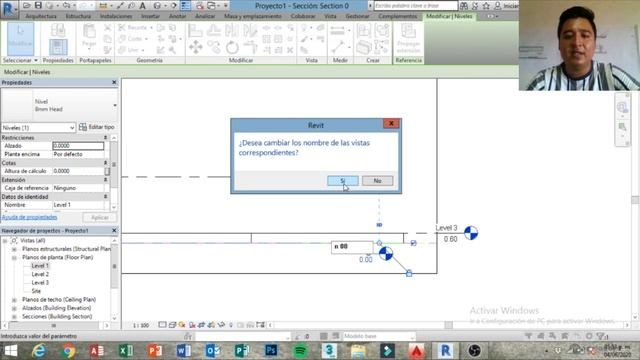
Task: Collapse Planos de planta node
Action: point(14,258)
